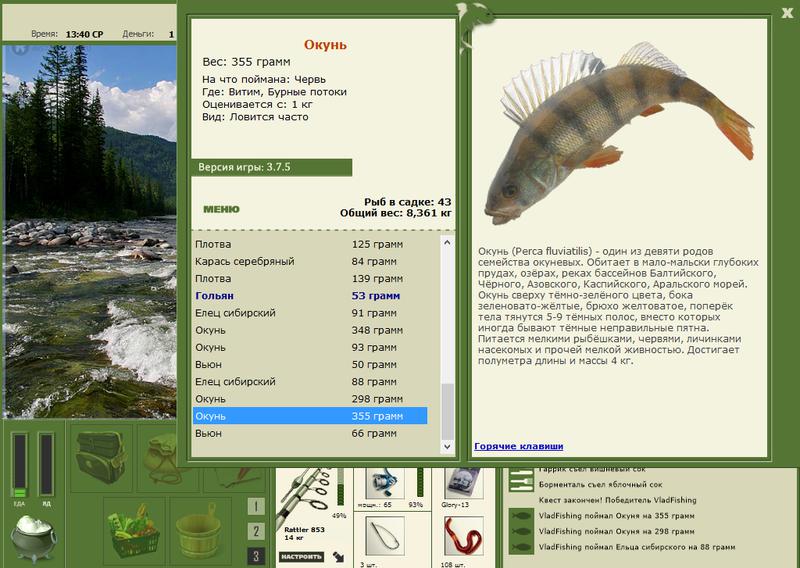Select Гольян 53 грамм in the list
The image size is (800, 568).
coord(310,296)
